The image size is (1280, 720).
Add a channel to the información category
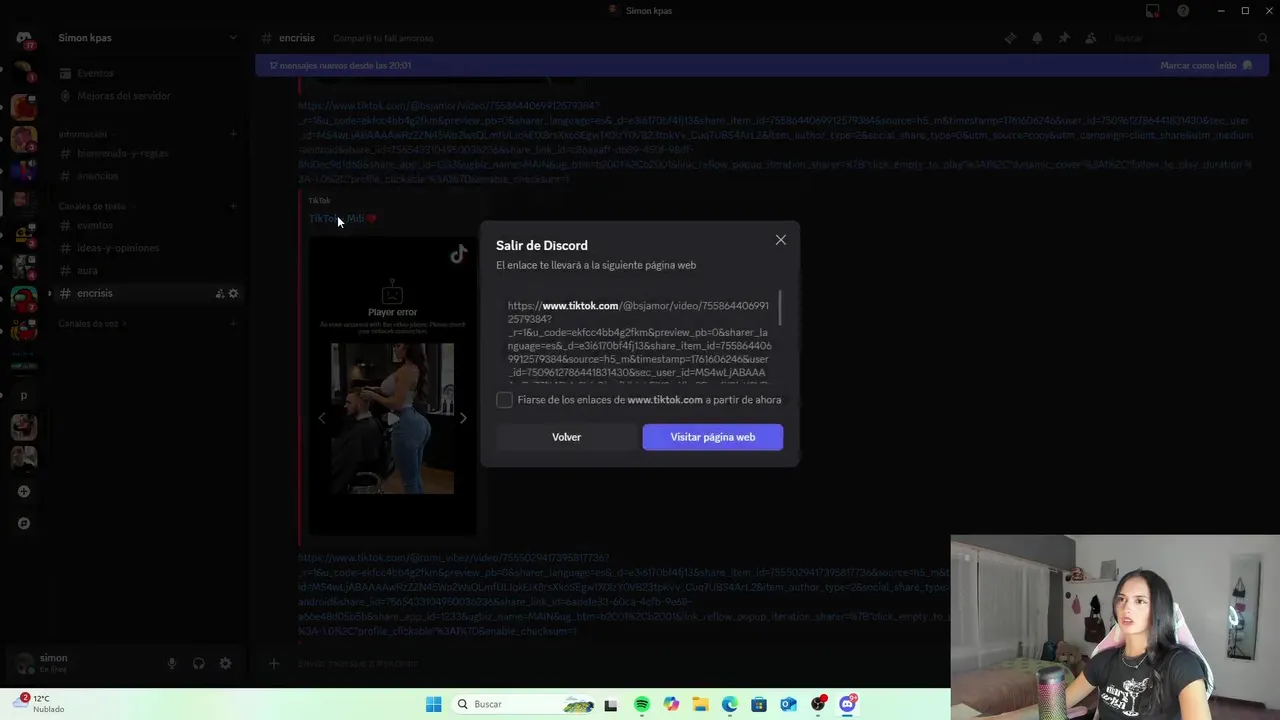point(233,134)
